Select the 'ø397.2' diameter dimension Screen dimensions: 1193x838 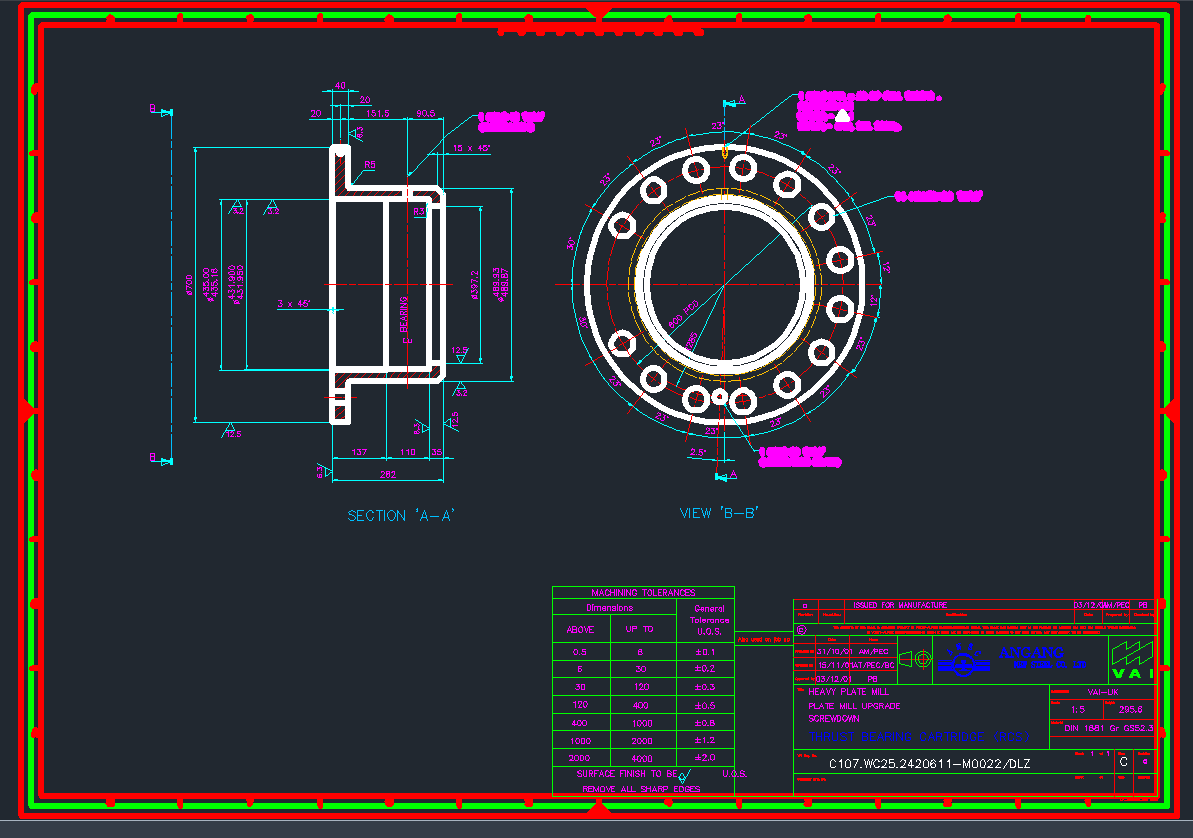[x=474, y=285]
